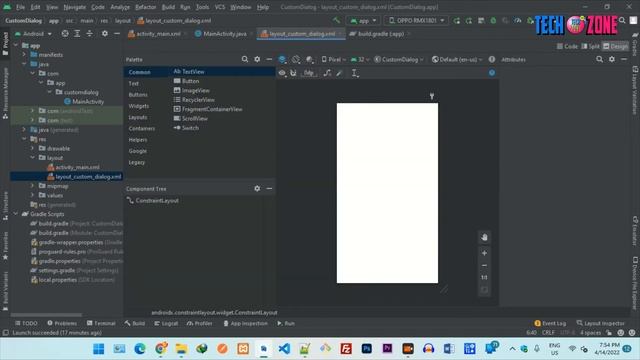The width and height of the screenshot is (640, 360).
Task: Switch to Design view mode
Action: click(616, 46)
